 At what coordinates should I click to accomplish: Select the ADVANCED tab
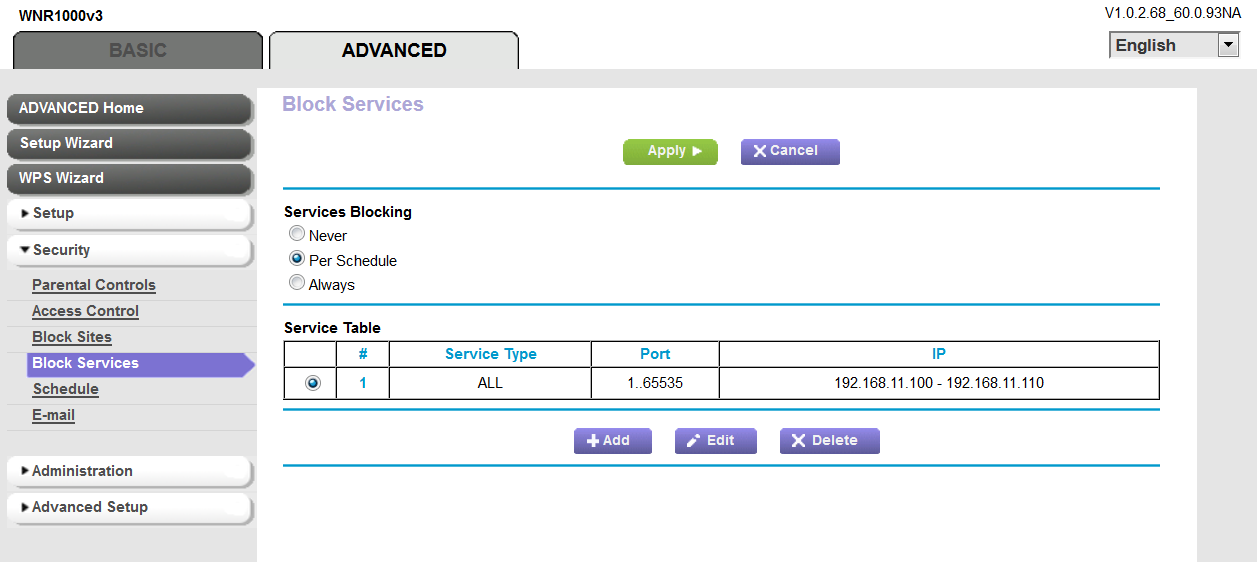[394, 50]
